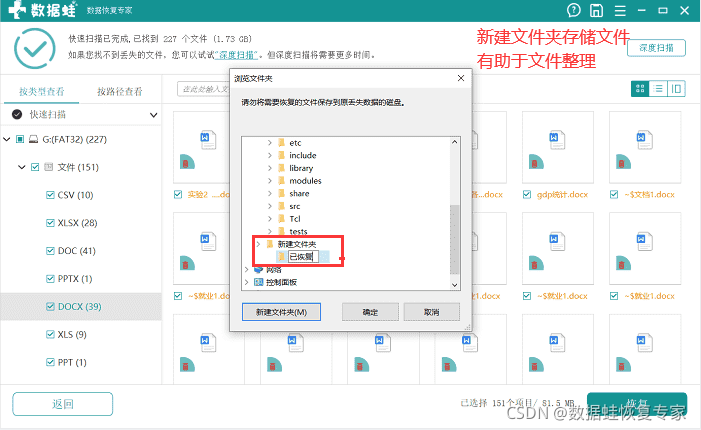Click the file search input field

(203, 89)
